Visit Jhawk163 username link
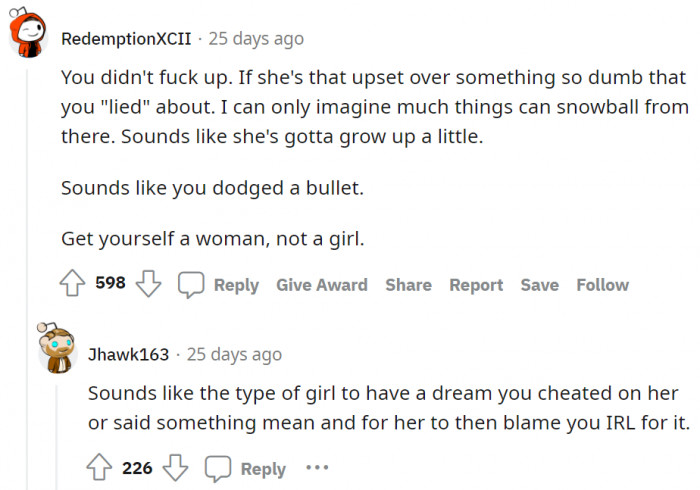Viewport: 700px width, 490px height. pos(127,354)
